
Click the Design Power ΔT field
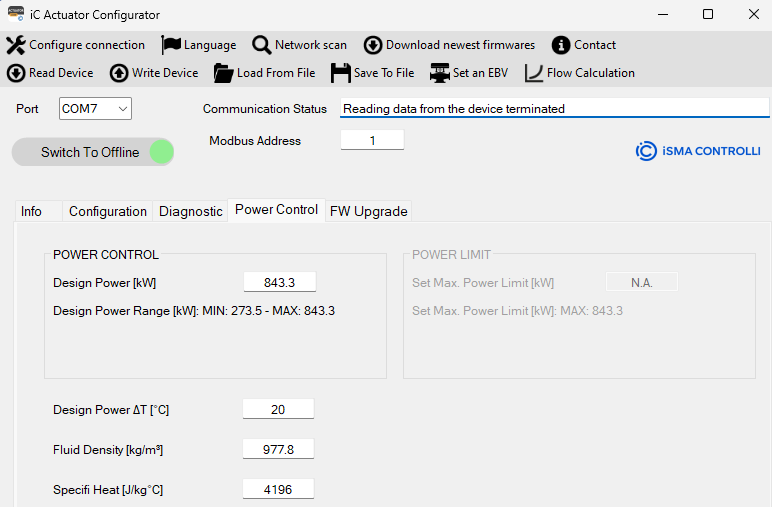pyautogui.click(x=278, y=409)
